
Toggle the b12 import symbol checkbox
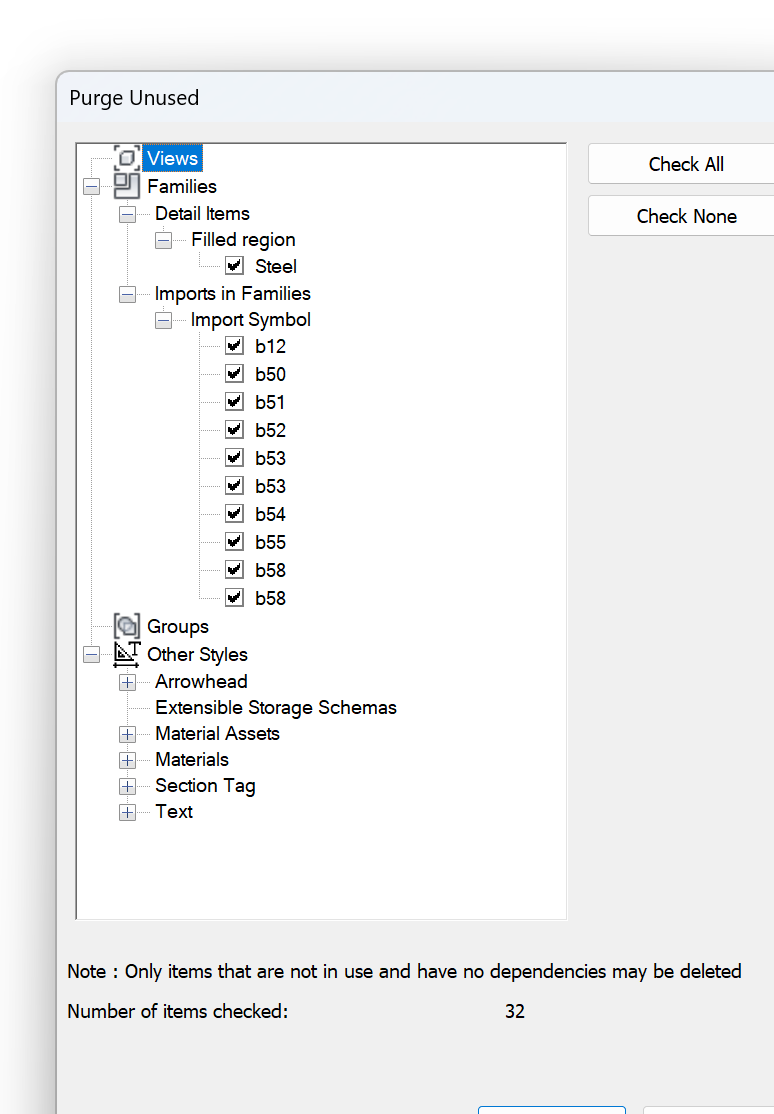pos(235,346)
